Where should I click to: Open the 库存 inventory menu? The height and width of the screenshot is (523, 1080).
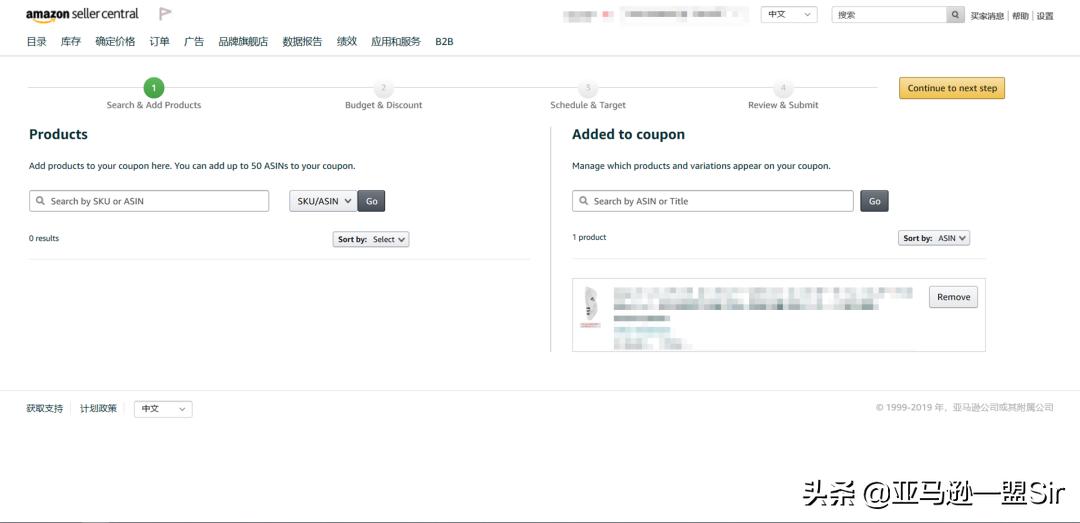pyautogui.click(x=71, y=42)
